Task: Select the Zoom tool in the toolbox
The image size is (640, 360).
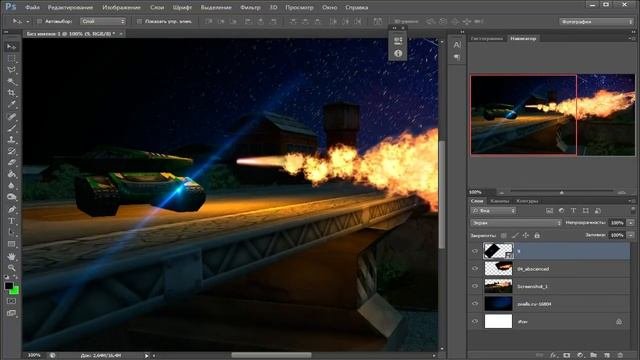Action: click(11, 268)
